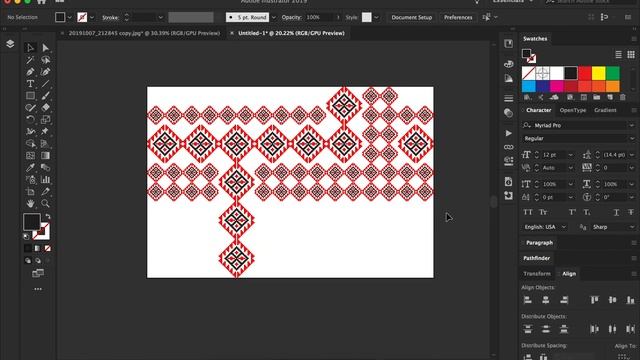Expand the Pathfinder panel tab
Image resolution: width=640 pixels, height=360 pixels.
click(x=536, y=258)
